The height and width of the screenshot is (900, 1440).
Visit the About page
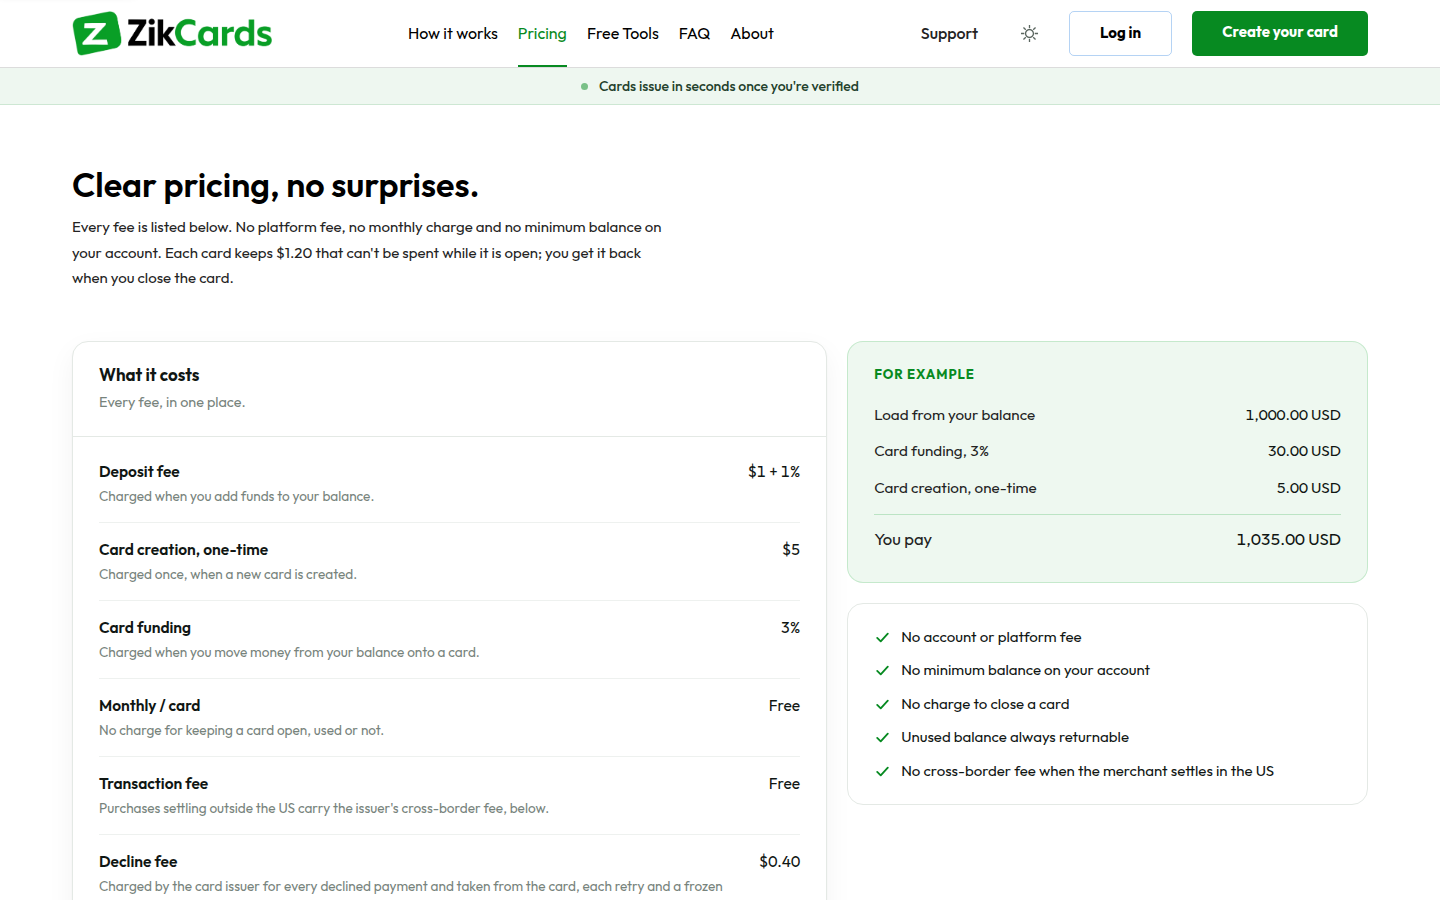pos(752,34)
